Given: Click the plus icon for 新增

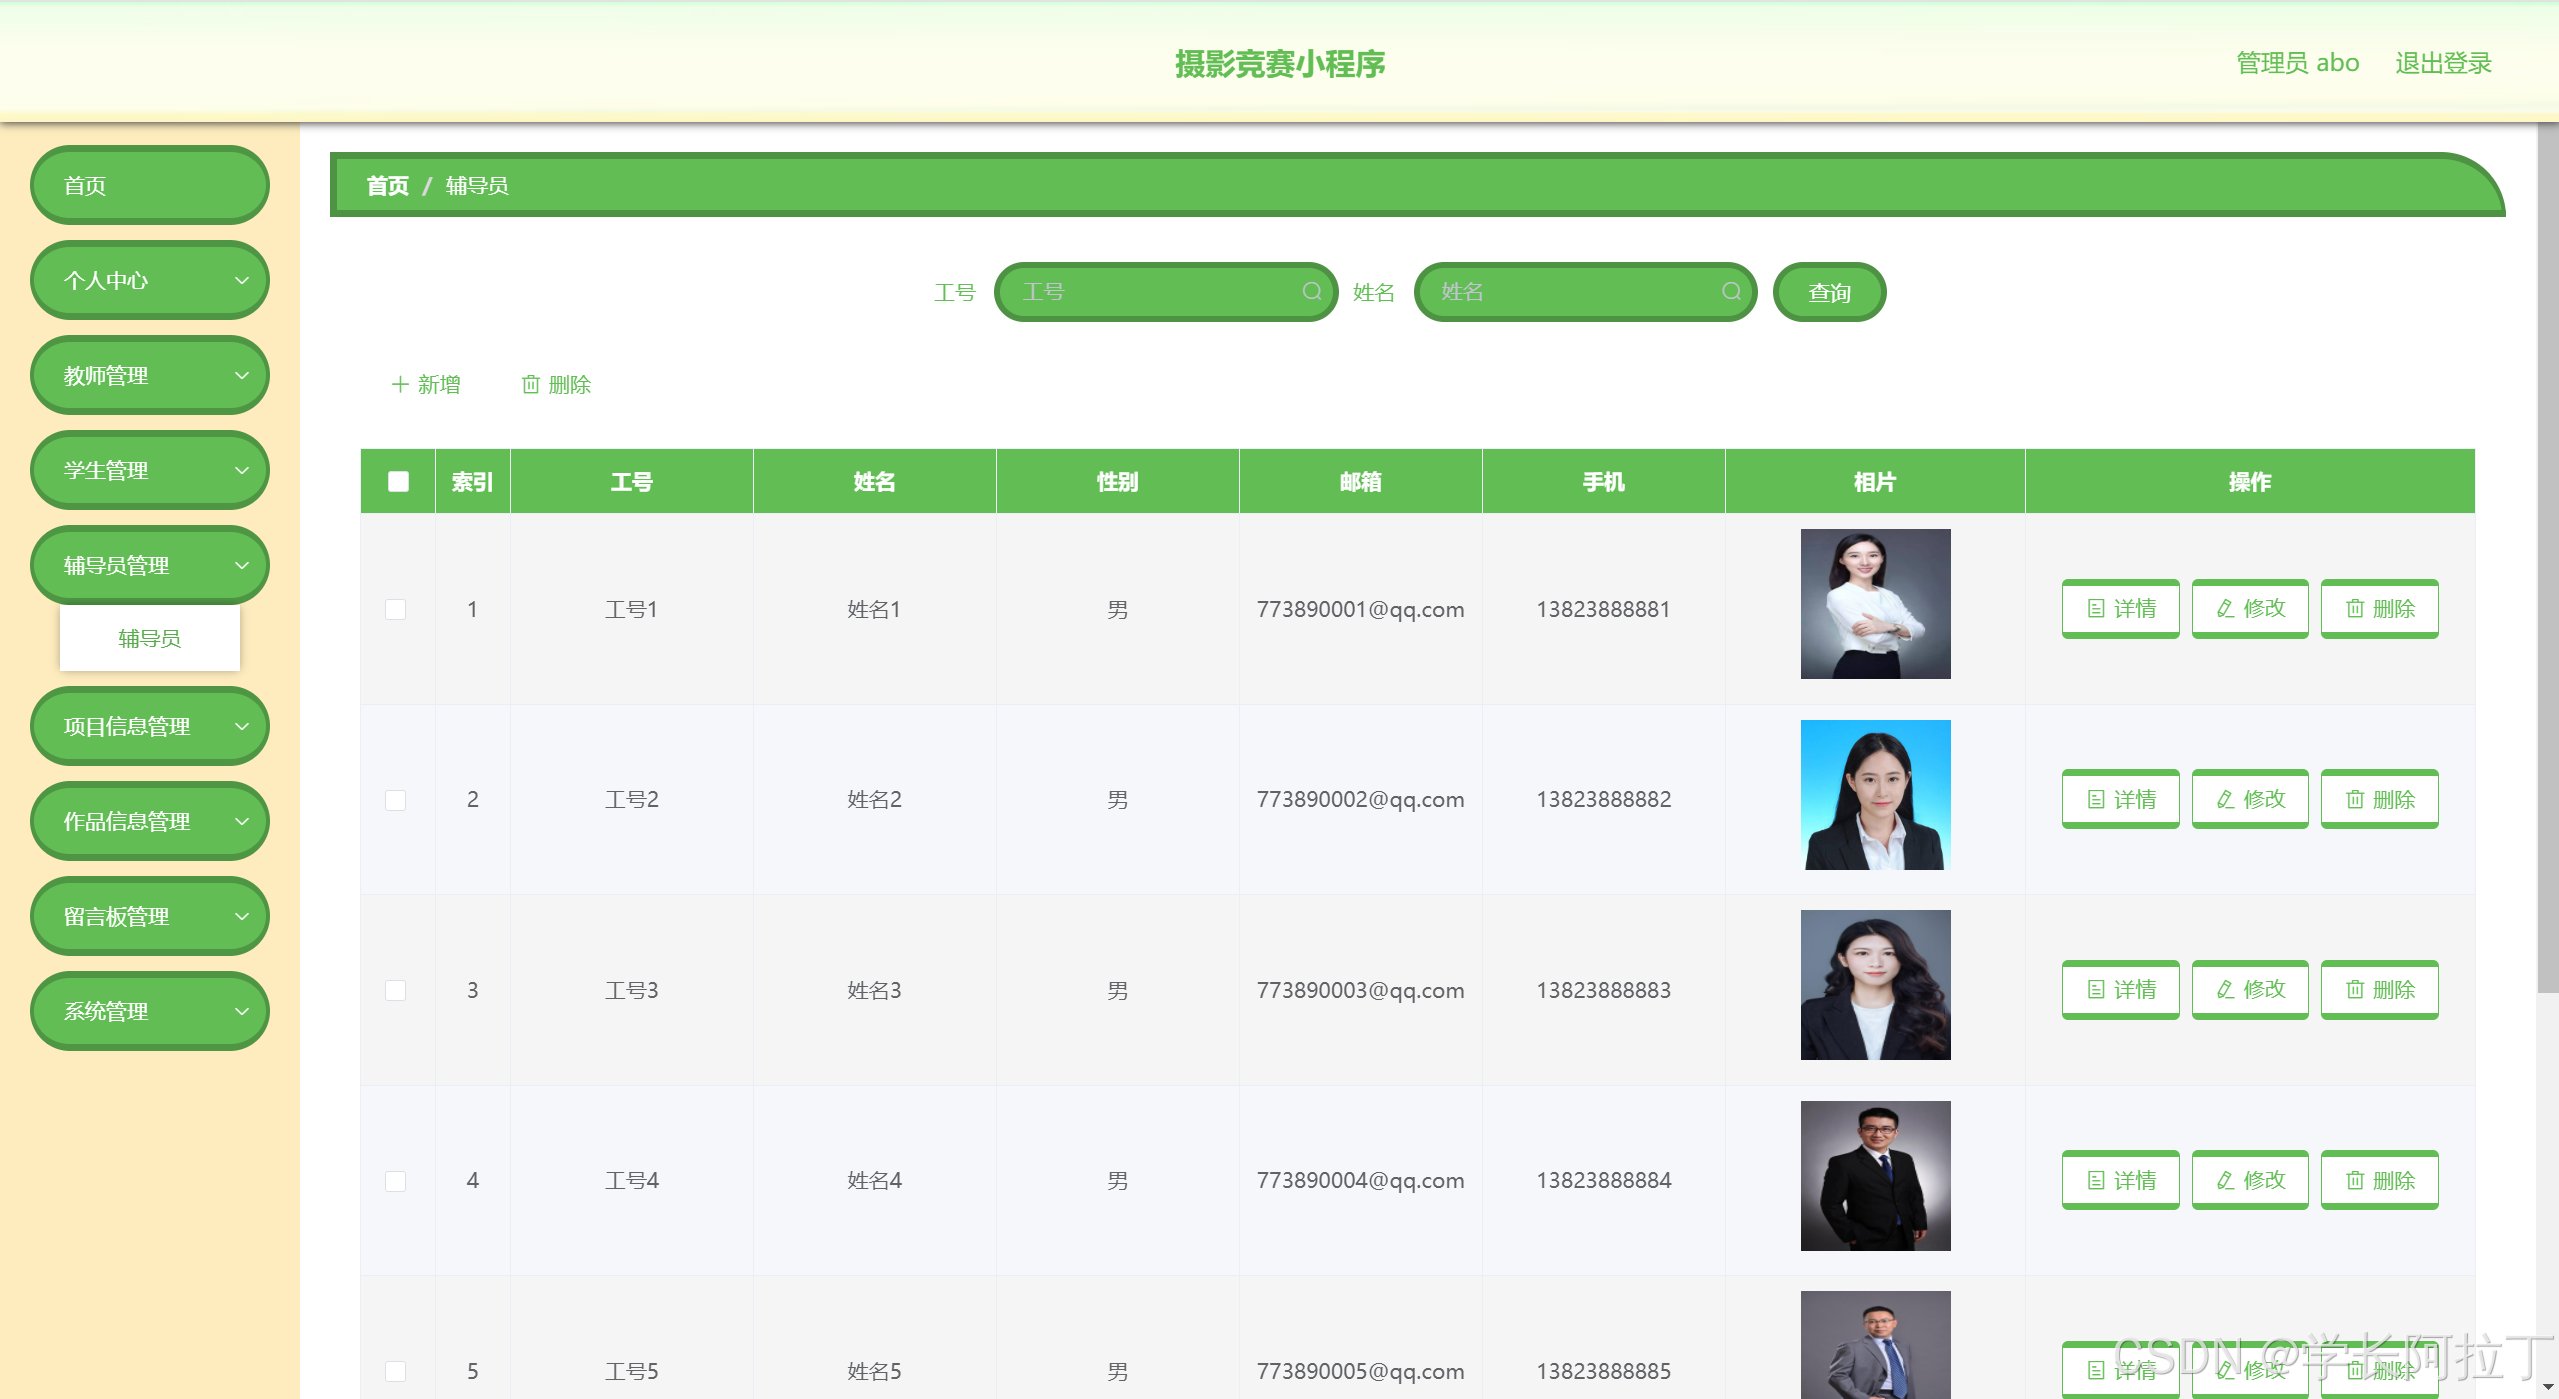Looking at the screenshot, I should point(400,384).
